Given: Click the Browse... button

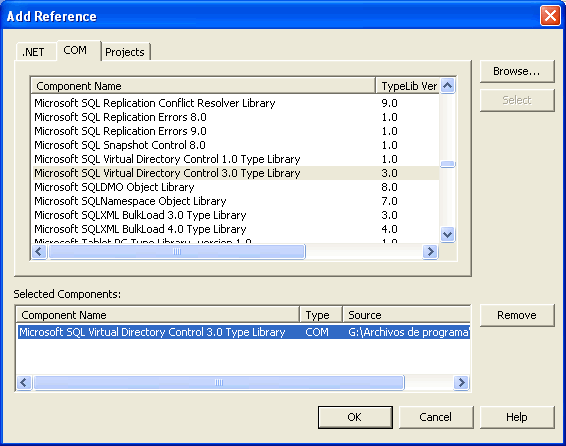Looking at the screenshot, I should click(x=517, y=71).
